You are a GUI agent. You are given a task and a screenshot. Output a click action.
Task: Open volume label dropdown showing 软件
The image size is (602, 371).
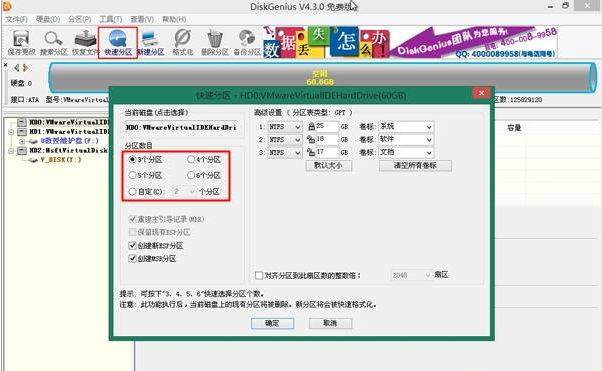tap(406, 140)
